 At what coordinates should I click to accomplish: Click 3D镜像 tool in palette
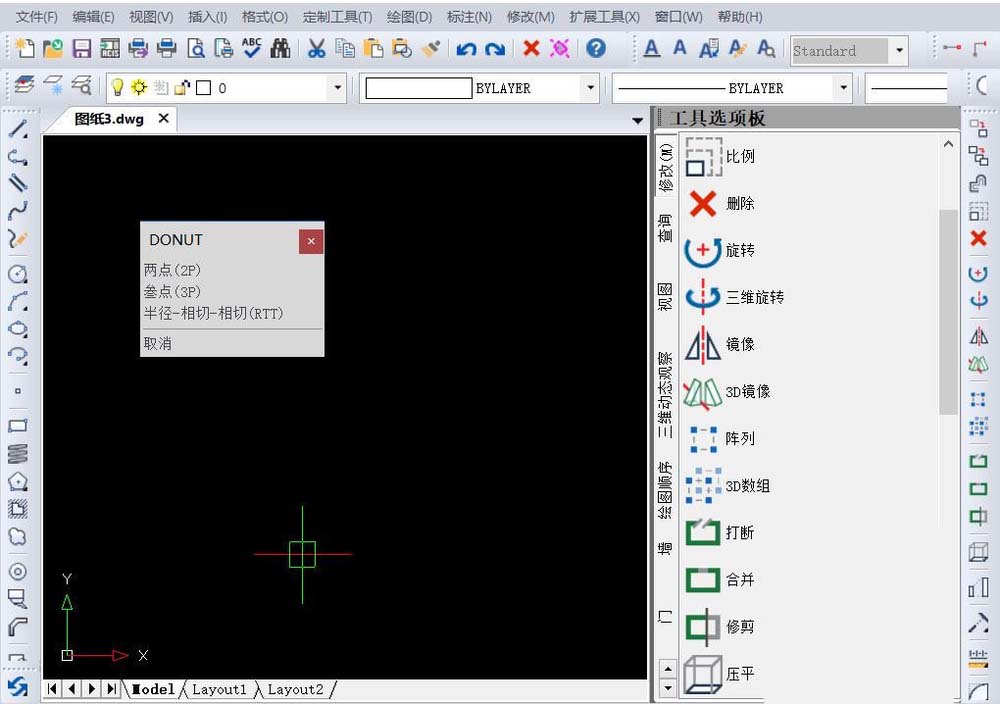click(727, 392)
